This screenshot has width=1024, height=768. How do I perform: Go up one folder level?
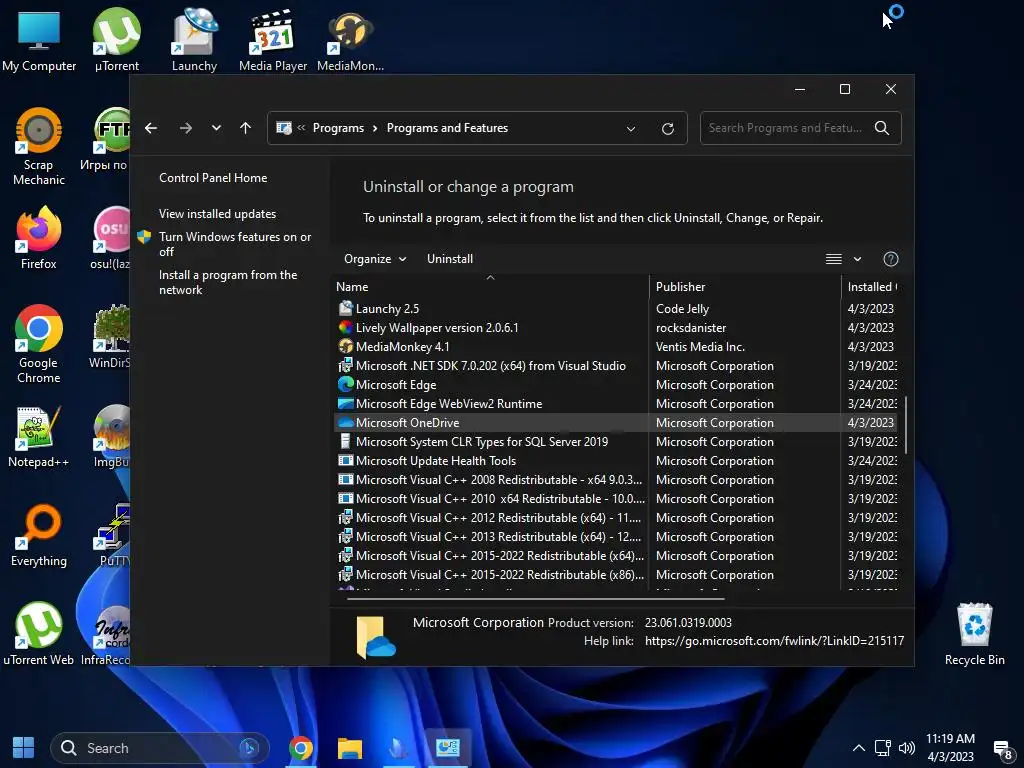coord(246,128)
